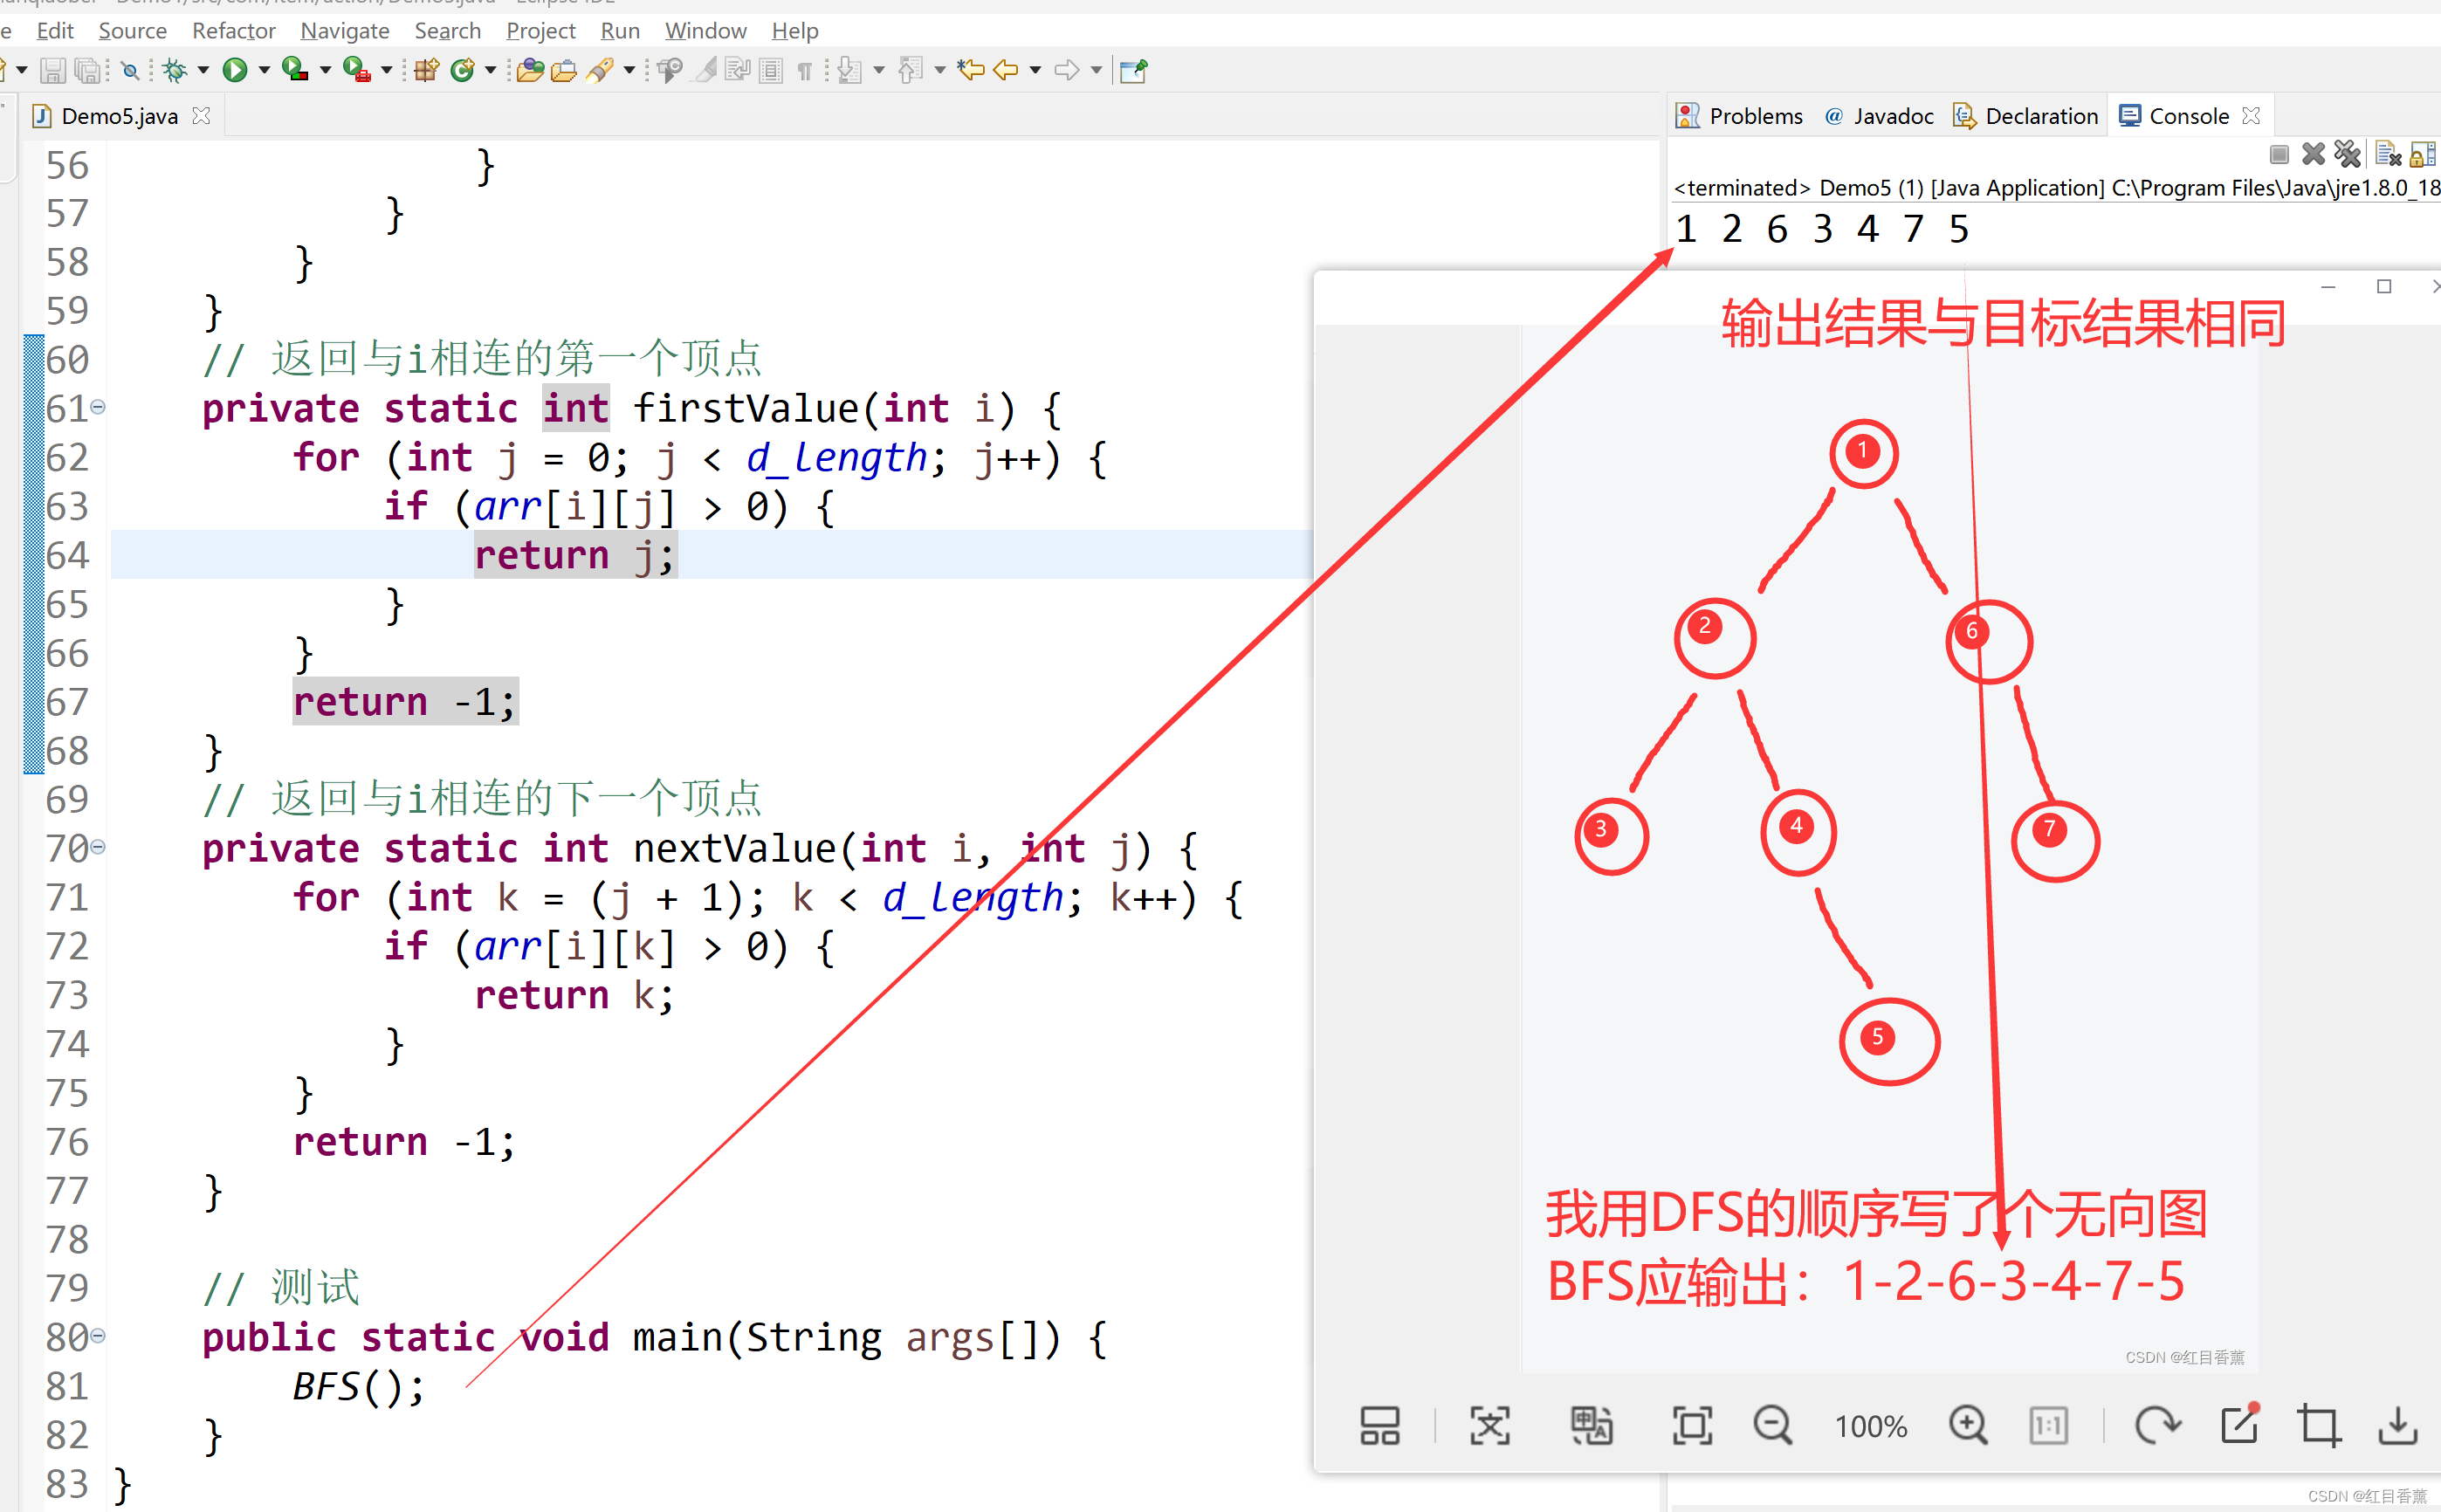Viewport: 2441px width, 1512px height.
Task: Click the green Run button
Action: [235, 70]
